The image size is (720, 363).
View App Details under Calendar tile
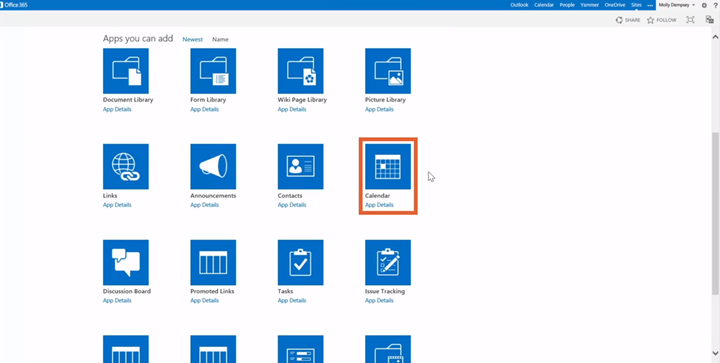(379, 205)
